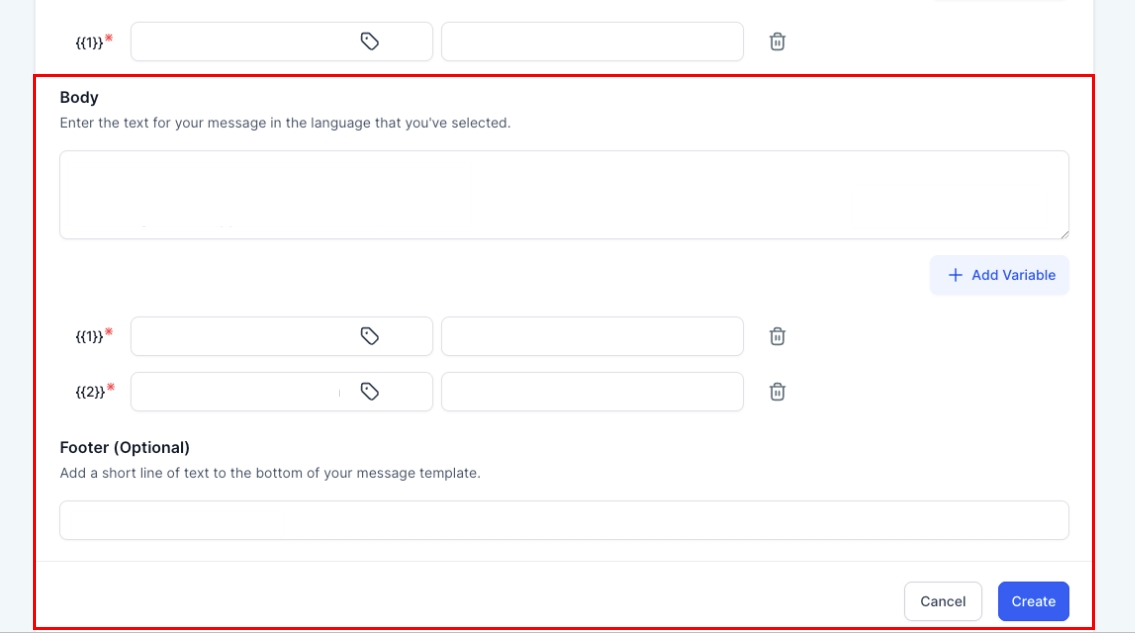1135x633 pixels.
Task: Click the {{2}} variable label in Body
Action: tap(90, 392)
